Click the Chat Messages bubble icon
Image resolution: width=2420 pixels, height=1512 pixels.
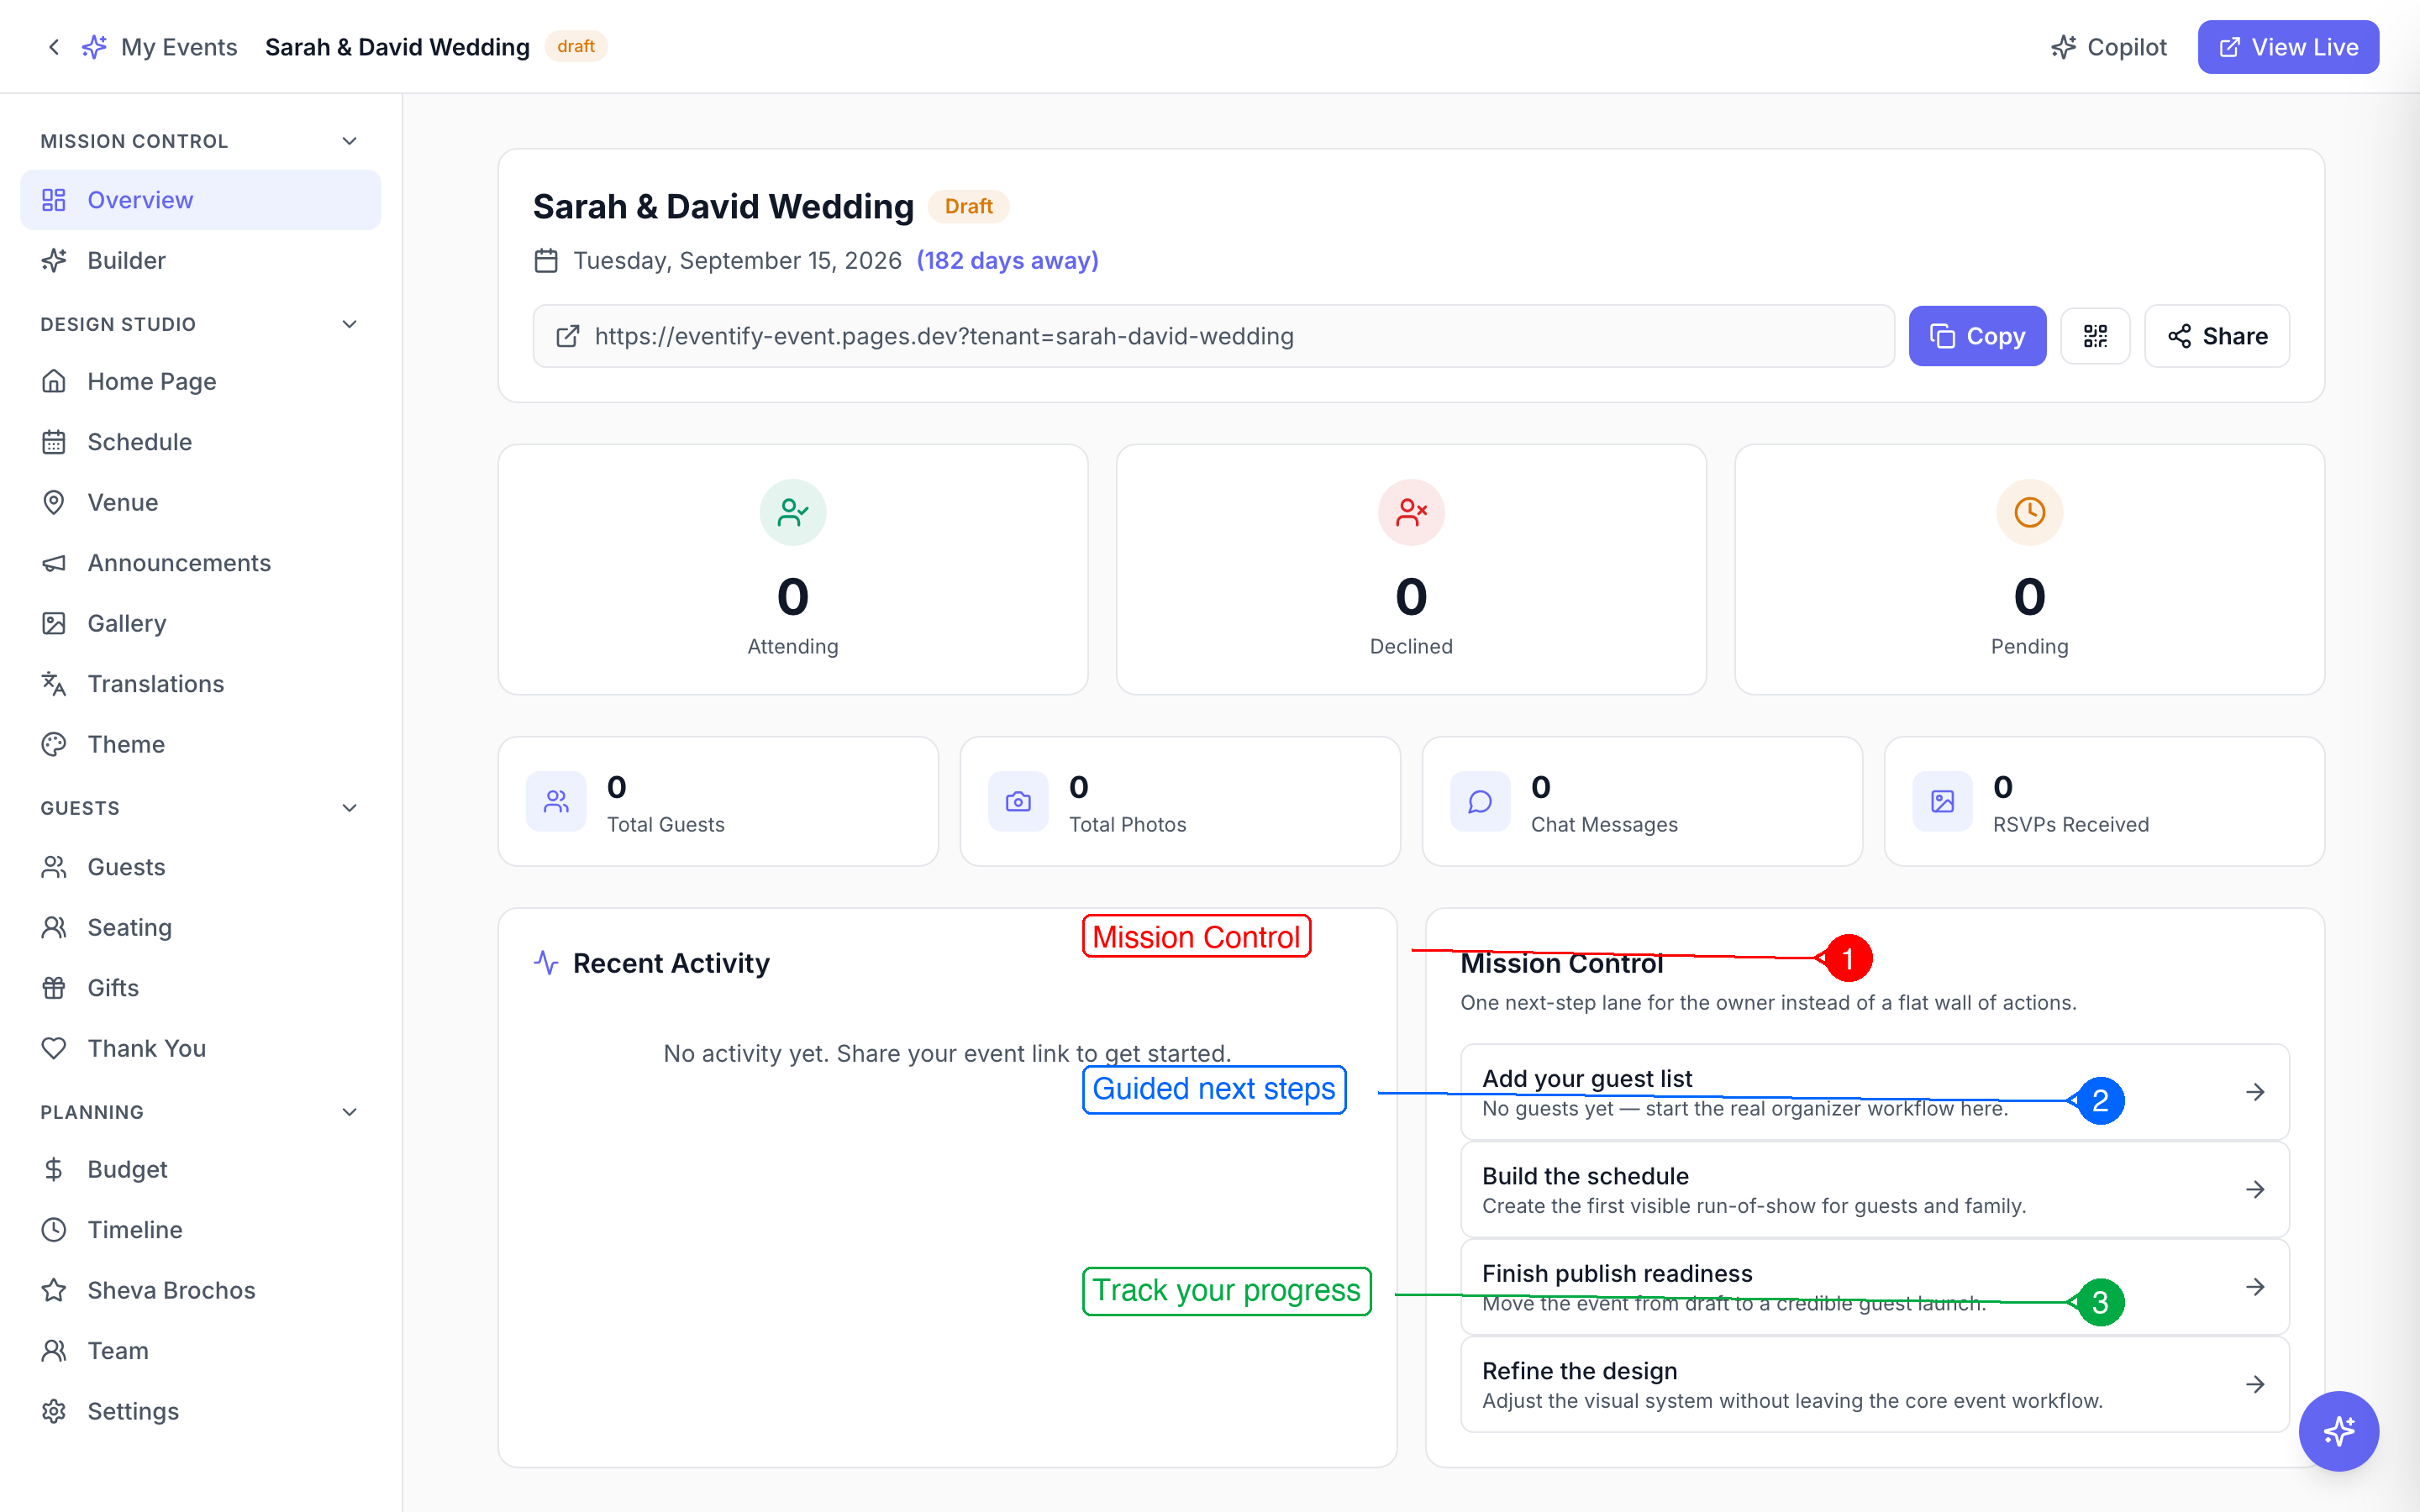(x=1480, y=801)
